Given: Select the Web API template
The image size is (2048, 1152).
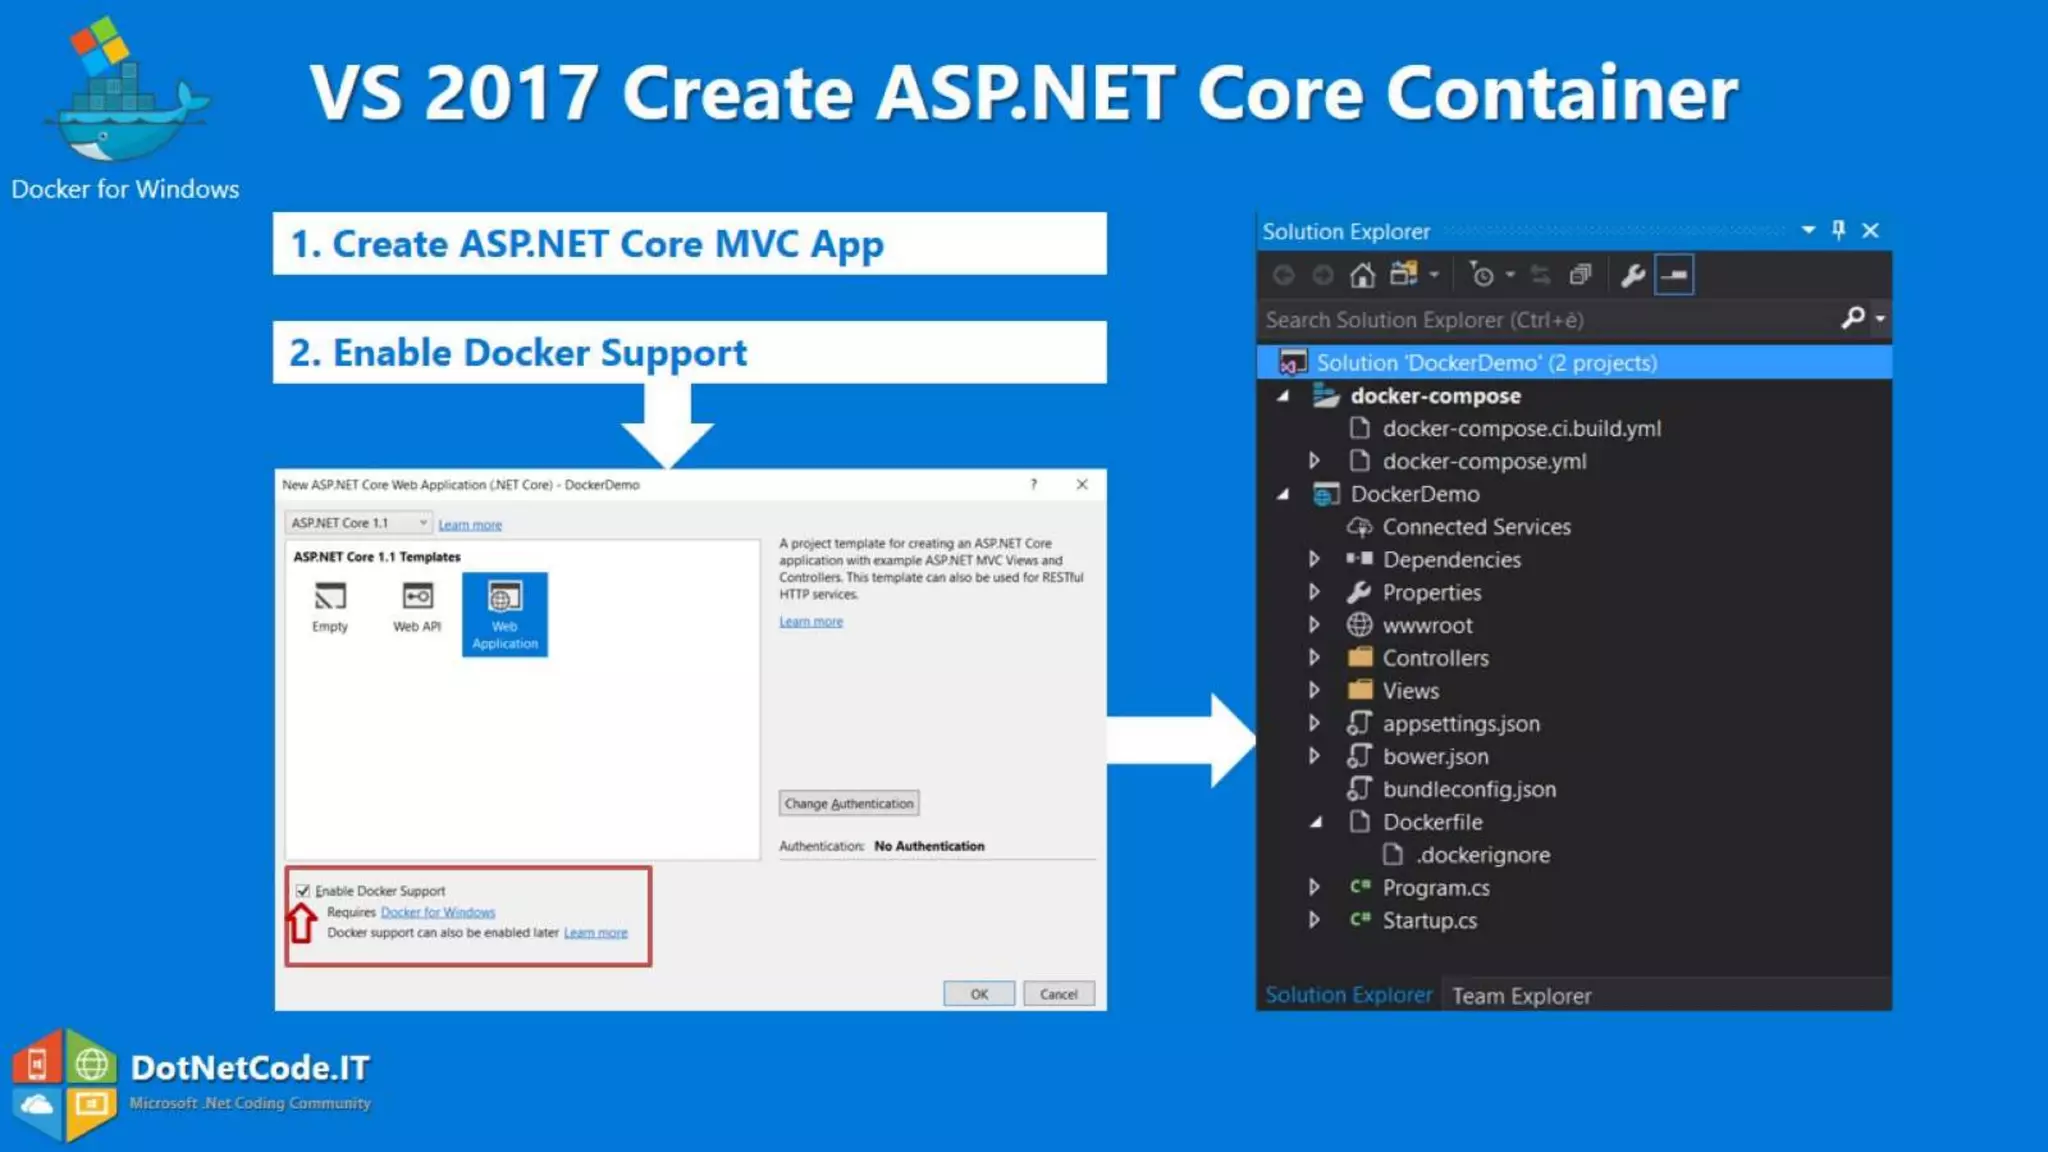Looking at the screenshot, I should [x=417, y=608].
